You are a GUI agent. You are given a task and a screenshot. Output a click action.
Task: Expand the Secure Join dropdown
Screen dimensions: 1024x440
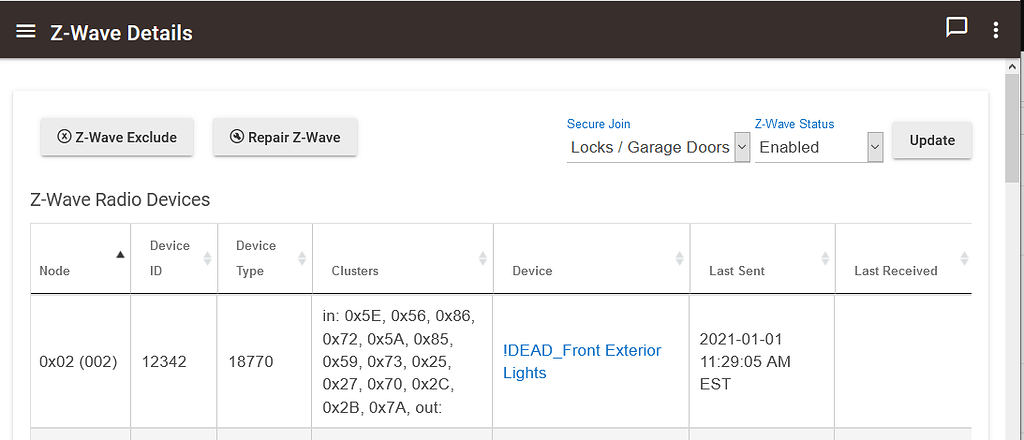point(742,147)
